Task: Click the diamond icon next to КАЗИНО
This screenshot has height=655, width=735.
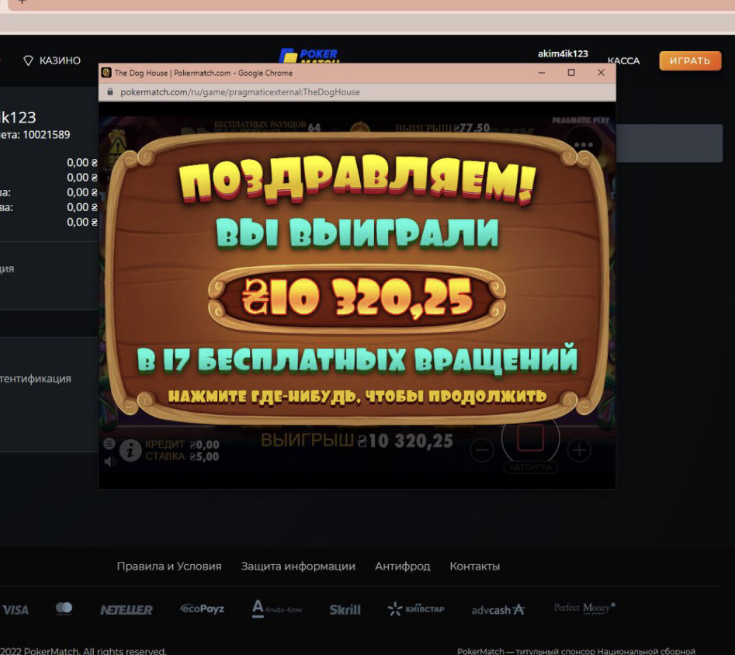Action: [x=28, y=60]
